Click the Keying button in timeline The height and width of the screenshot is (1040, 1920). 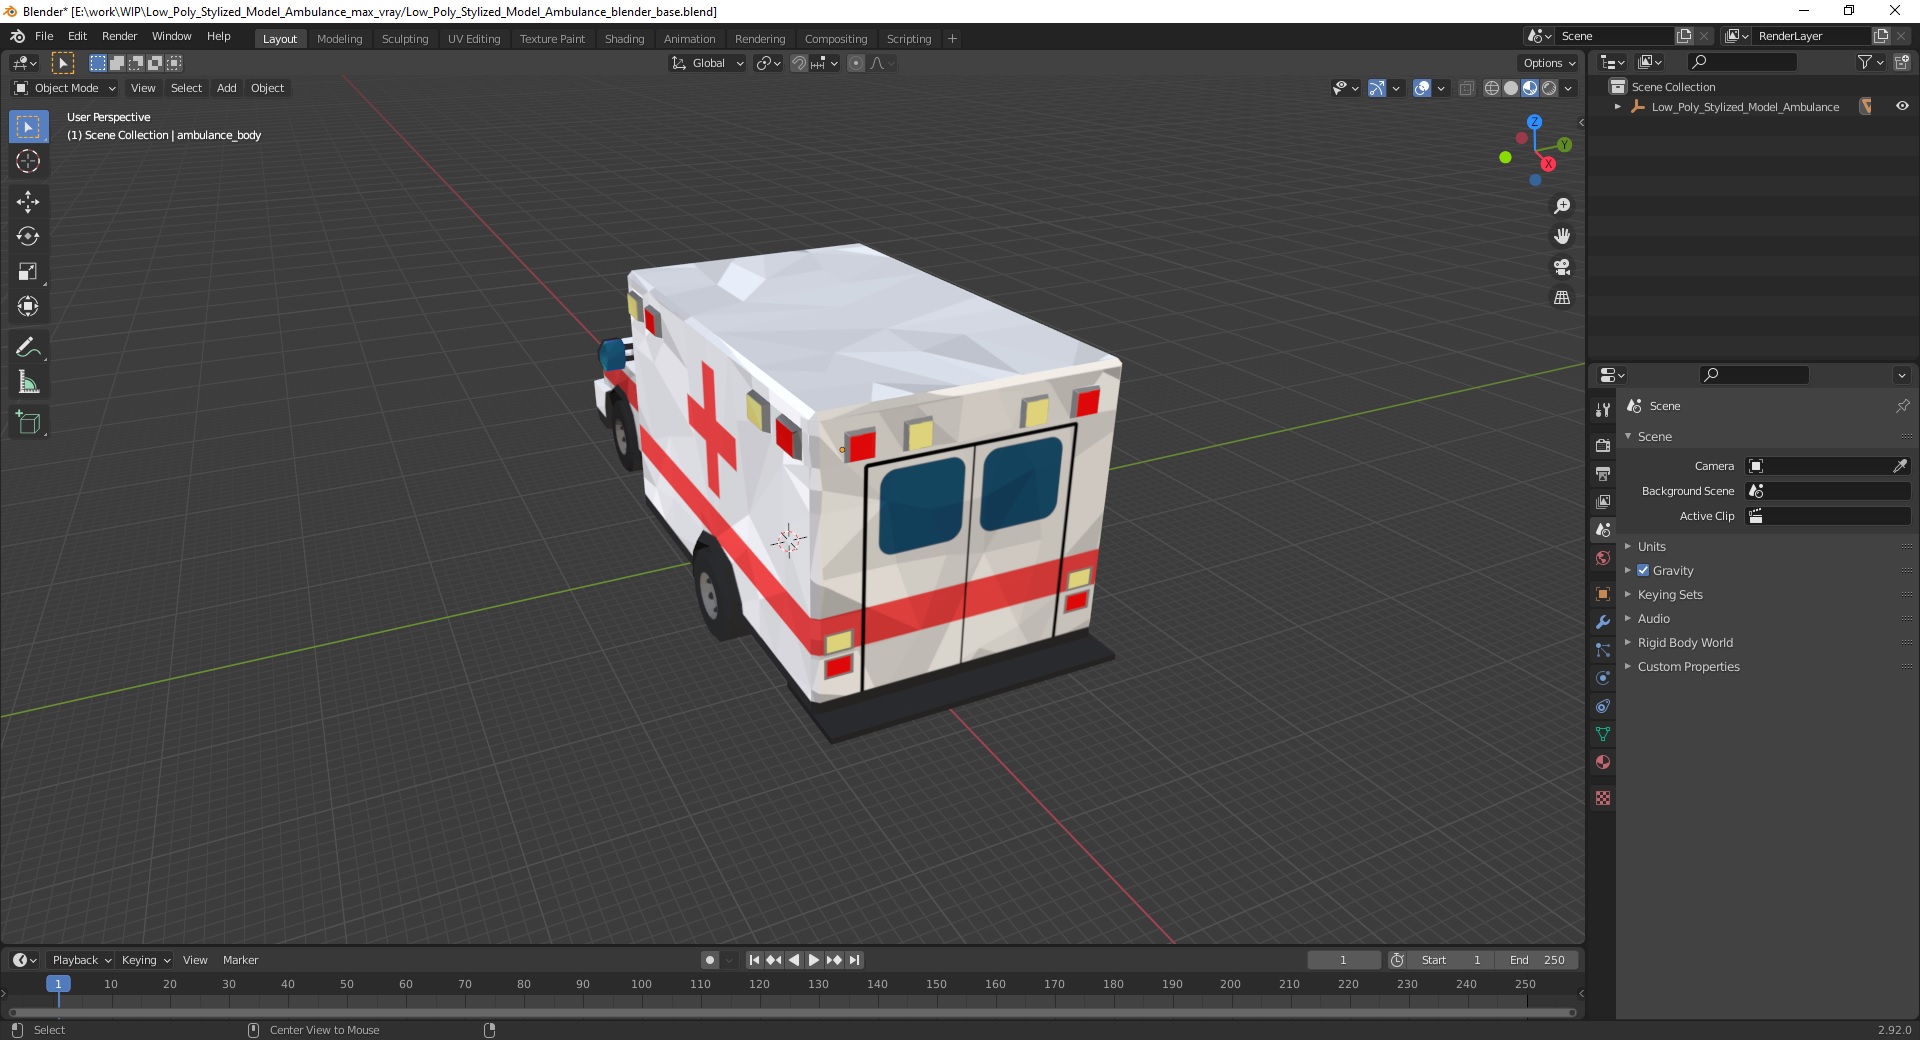[x=145, y=960]
